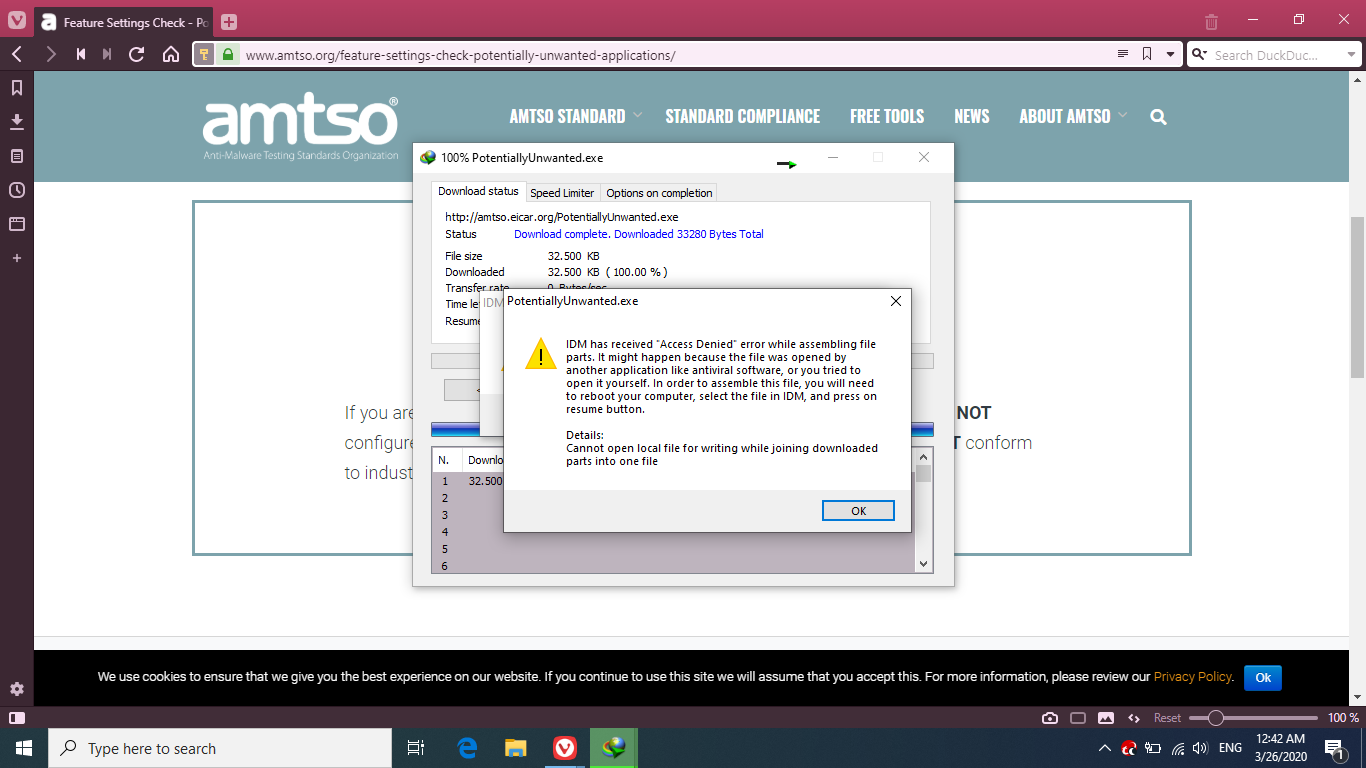The width and height of the screenshot is (1366, 768).
Task: Expand the search field history dropdown
Action: 1353,55
